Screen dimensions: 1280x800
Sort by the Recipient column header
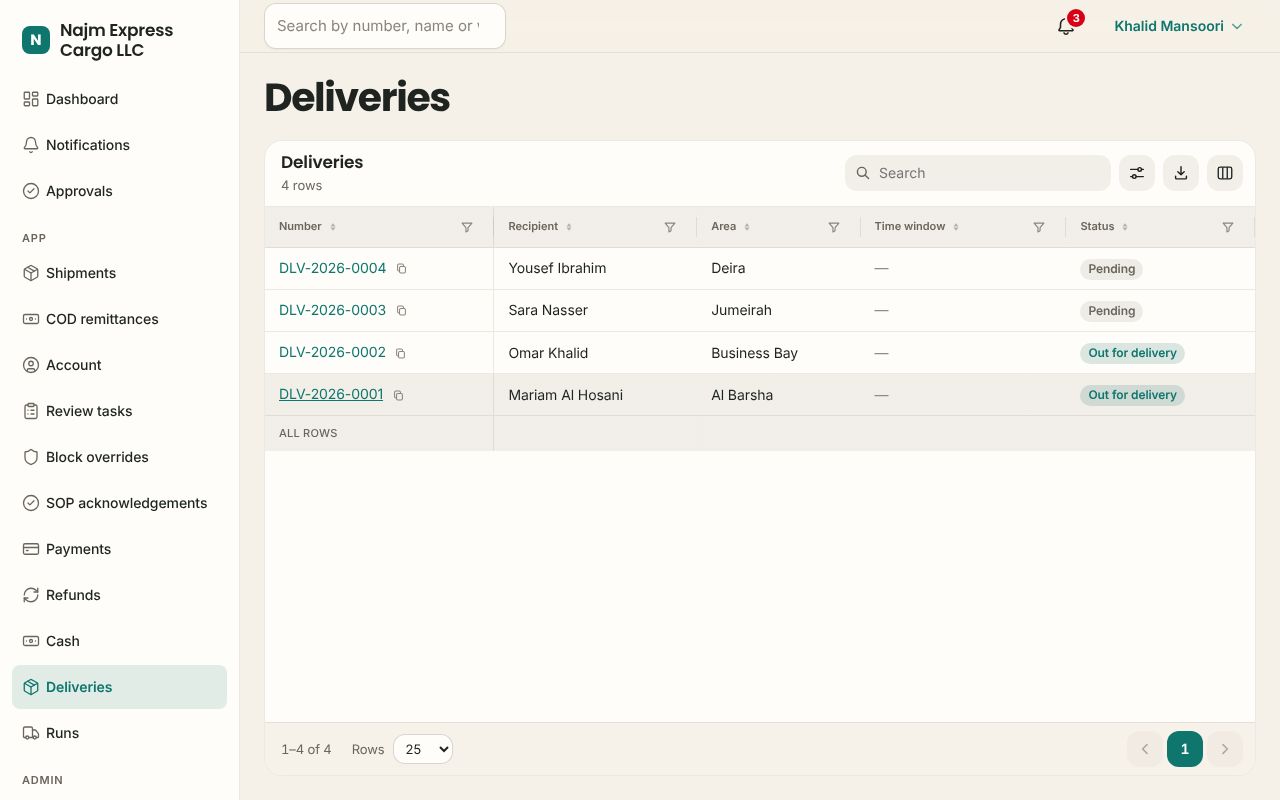point(540,227)
